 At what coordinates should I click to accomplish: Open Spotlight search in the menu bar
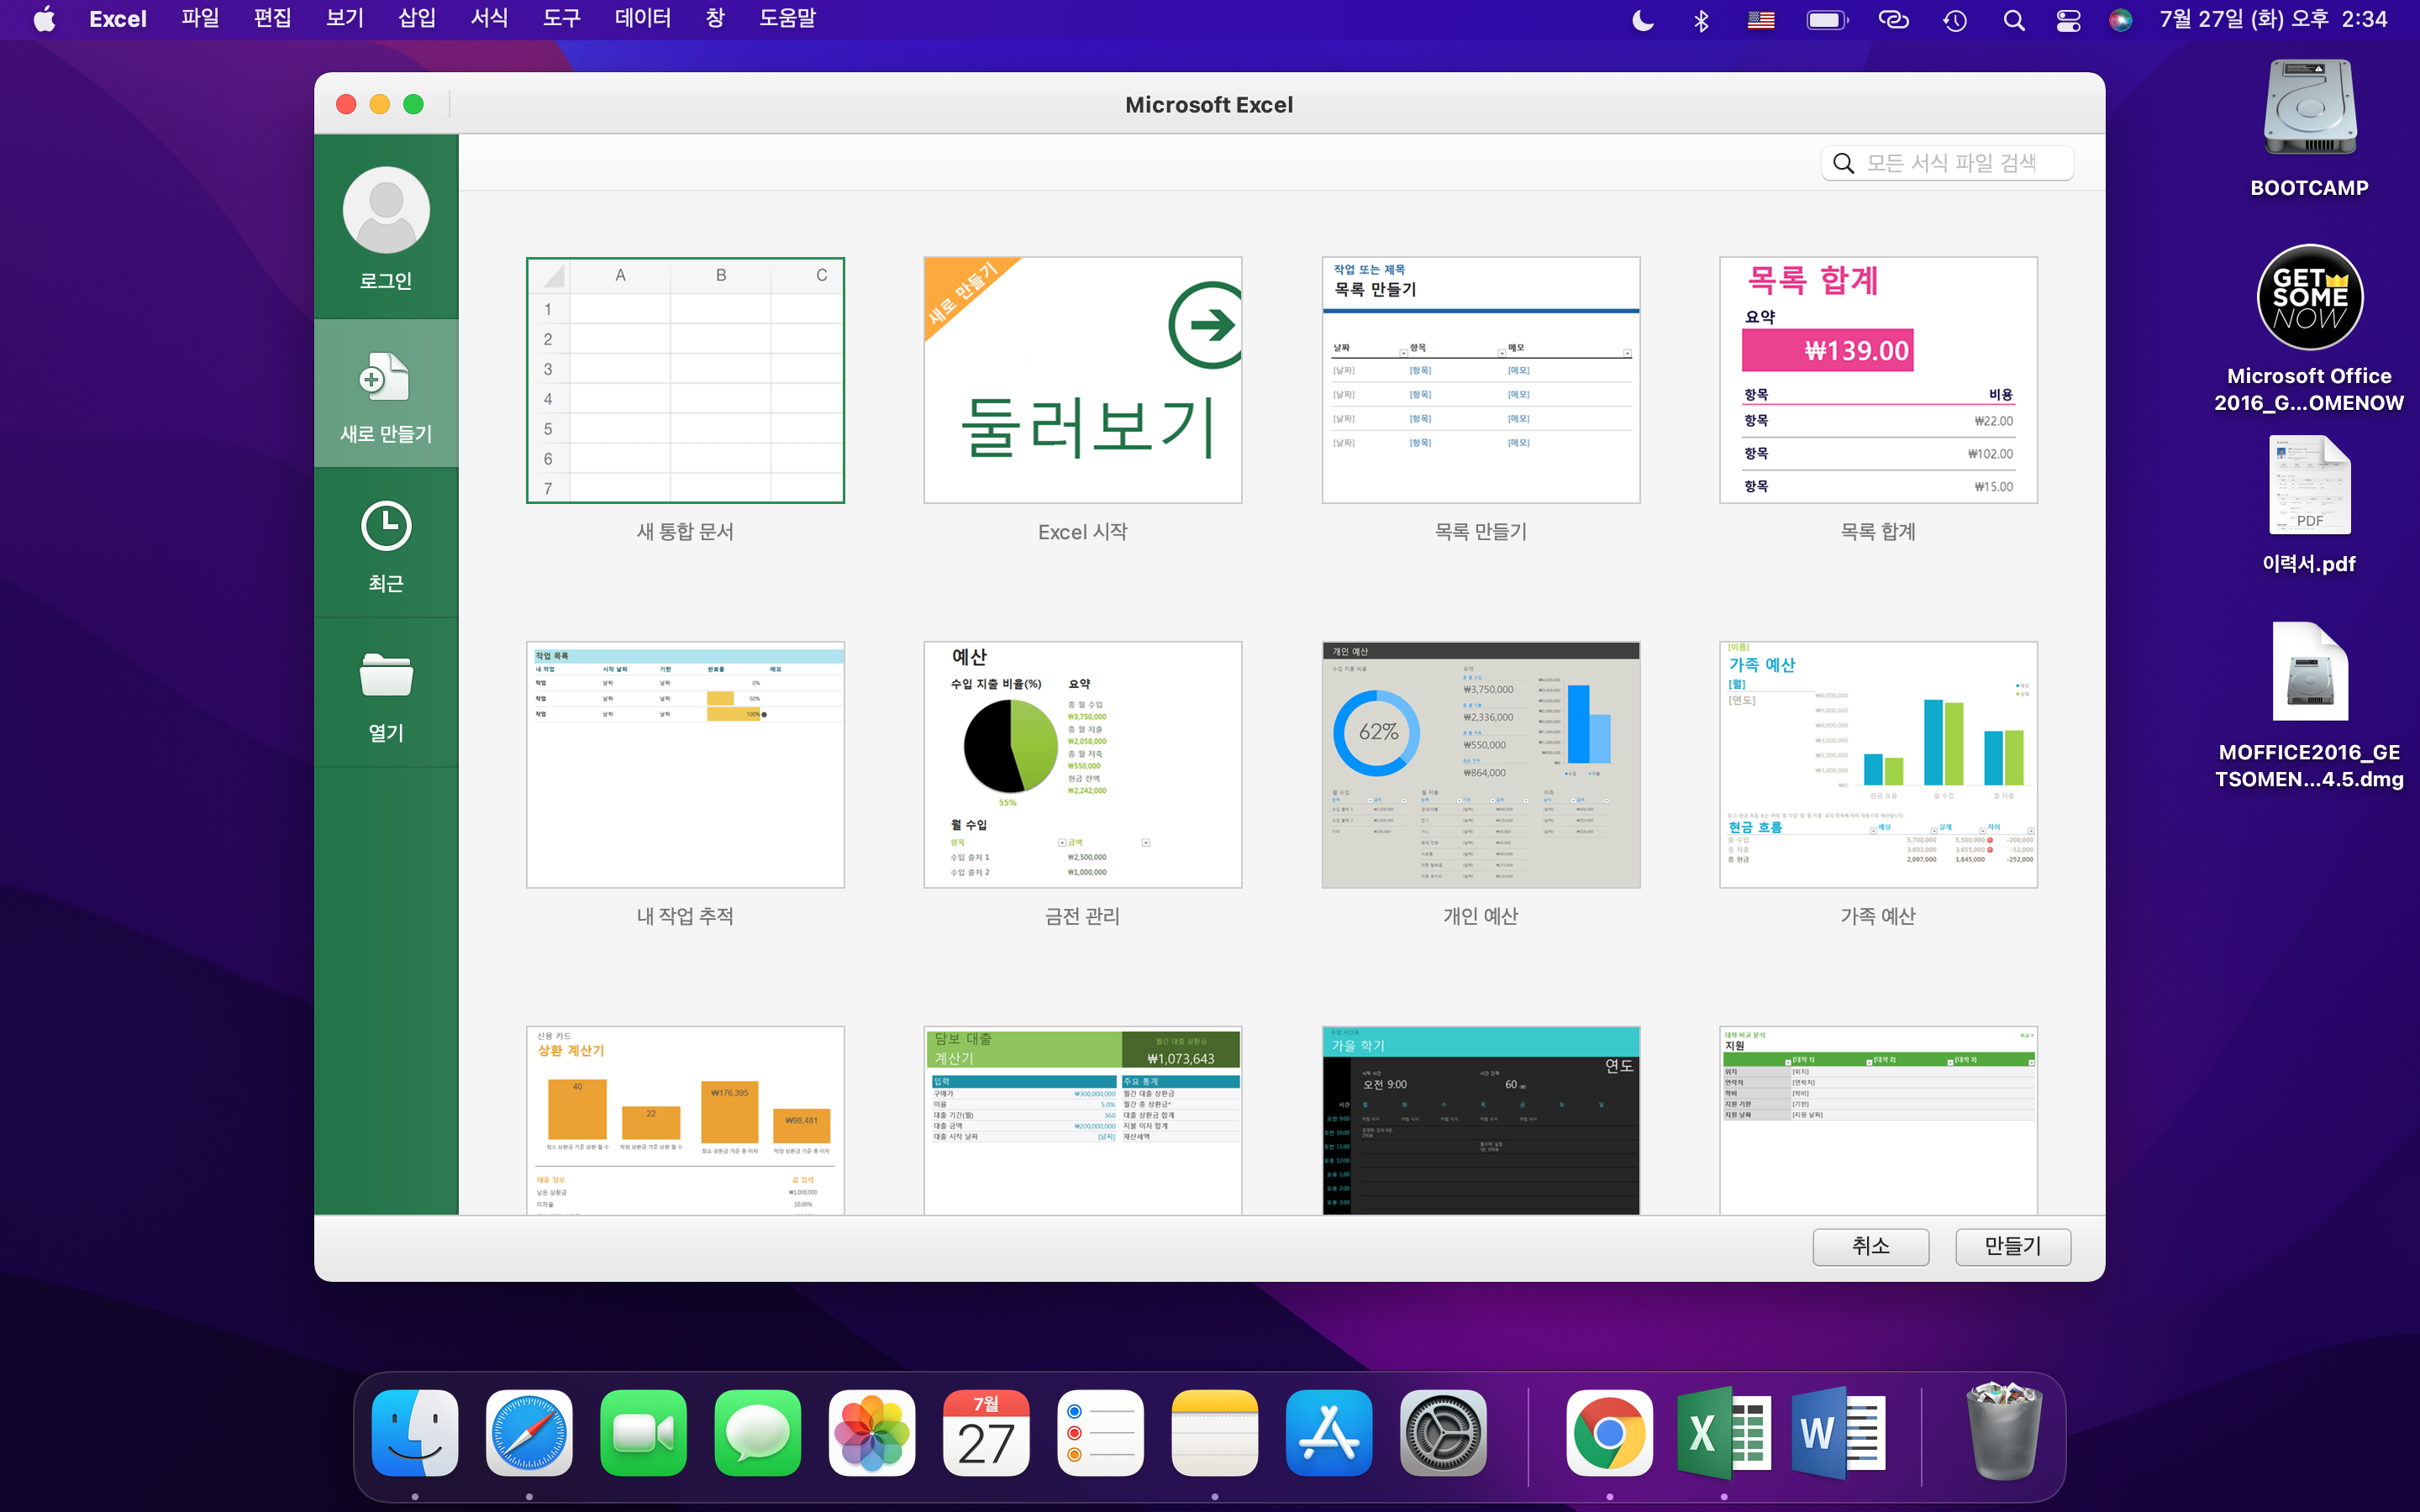(x=2014, y=20)
